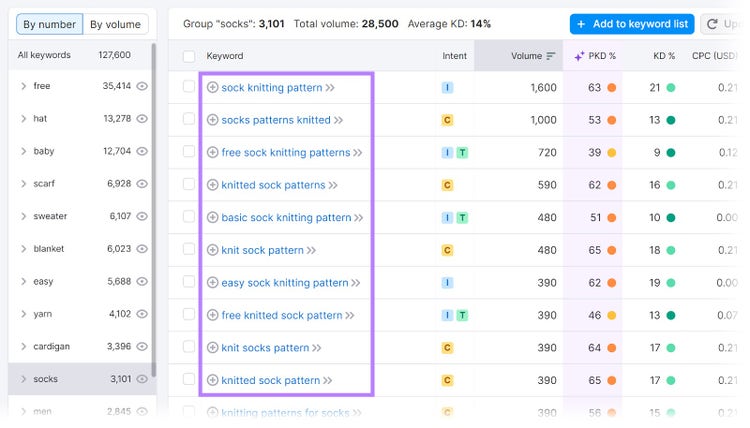This screenshot has width=750, height=428.
Task: Sort by the KD % column header
Action: [x=664, y=56]
